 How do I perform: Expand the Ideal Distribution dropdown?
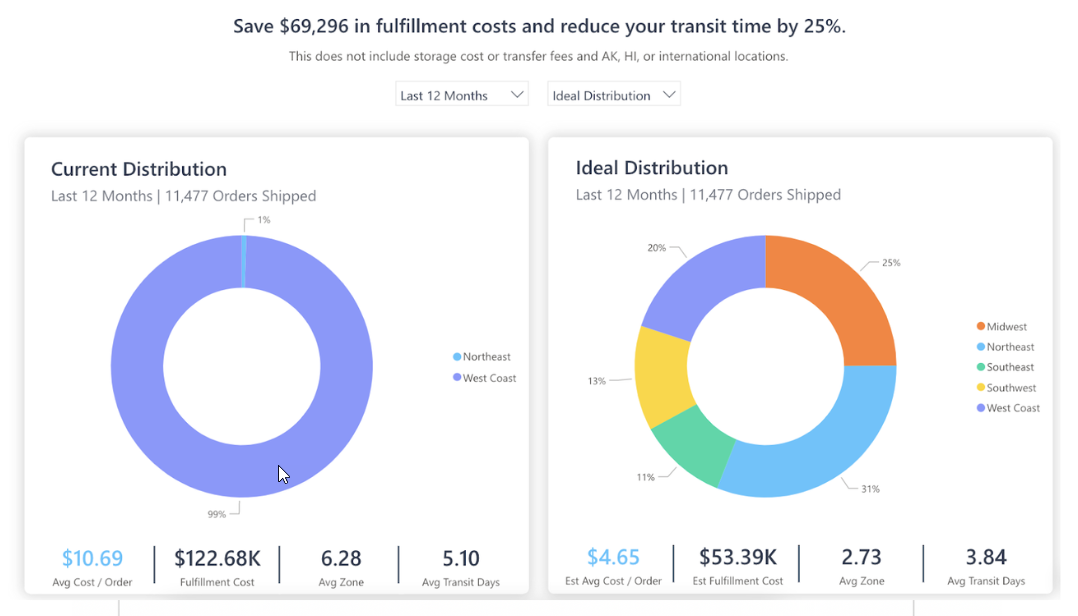pos(614,95)
